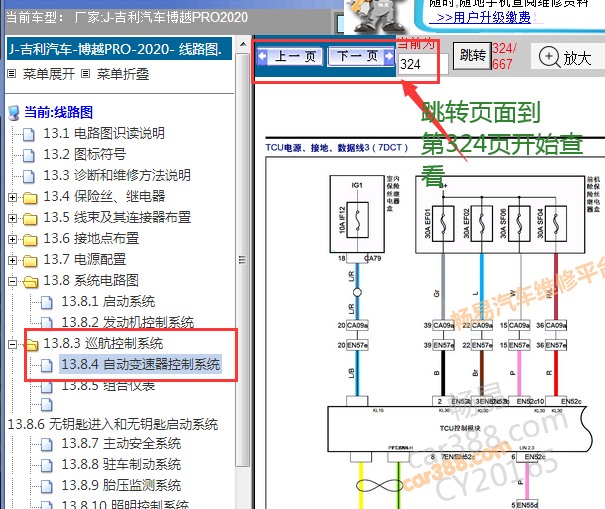Click the mechanic mascot image at top
This screenshot has height=509, width=605.
[x=376, y=15]
